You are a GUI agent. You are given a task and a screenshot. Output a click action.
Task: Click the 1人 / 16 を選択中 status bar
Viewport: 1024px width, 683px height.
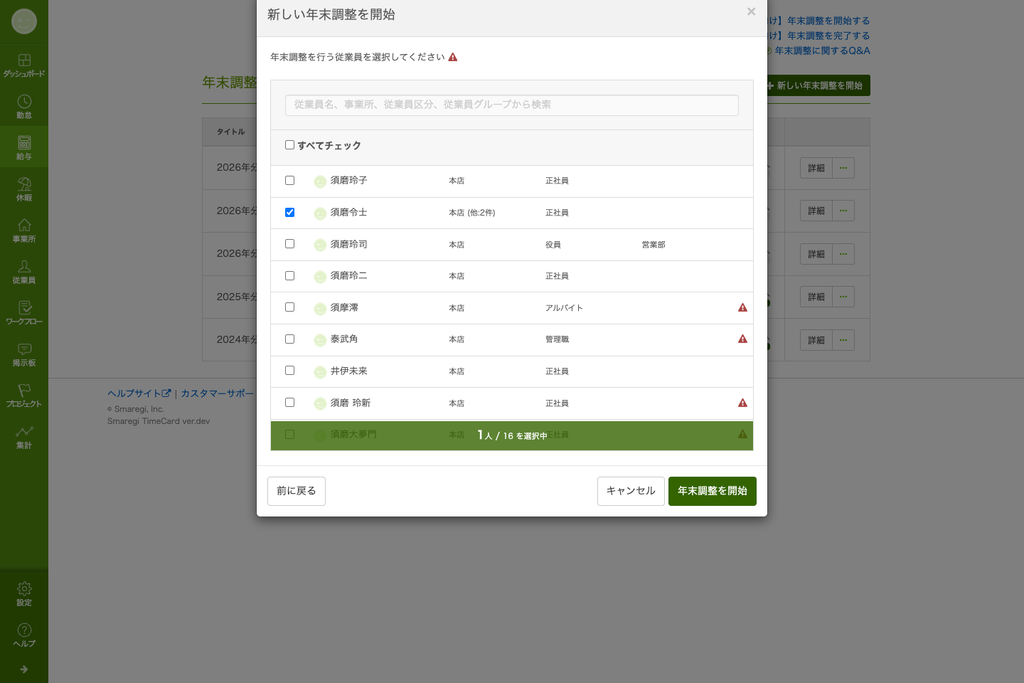pyautogui.click(x=512, y=436)
